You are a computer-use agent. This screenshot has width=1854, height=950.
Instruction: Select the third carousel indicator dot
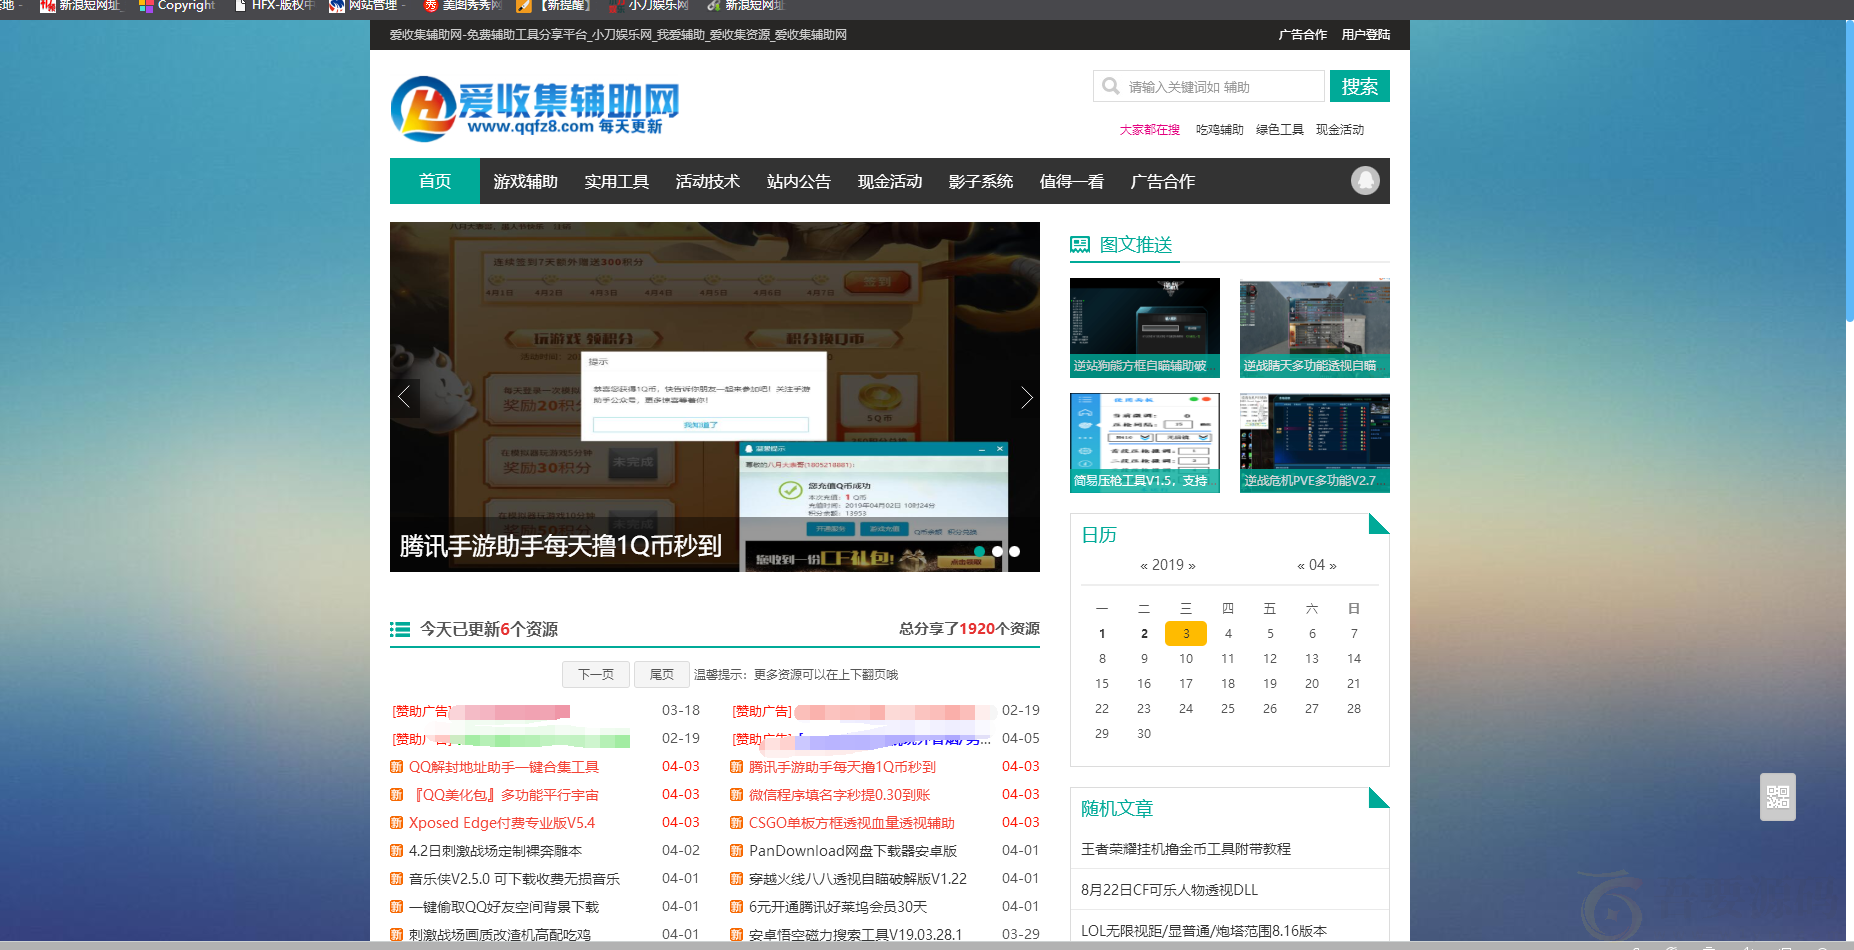pyautogui.click(x=1014, y=551)
